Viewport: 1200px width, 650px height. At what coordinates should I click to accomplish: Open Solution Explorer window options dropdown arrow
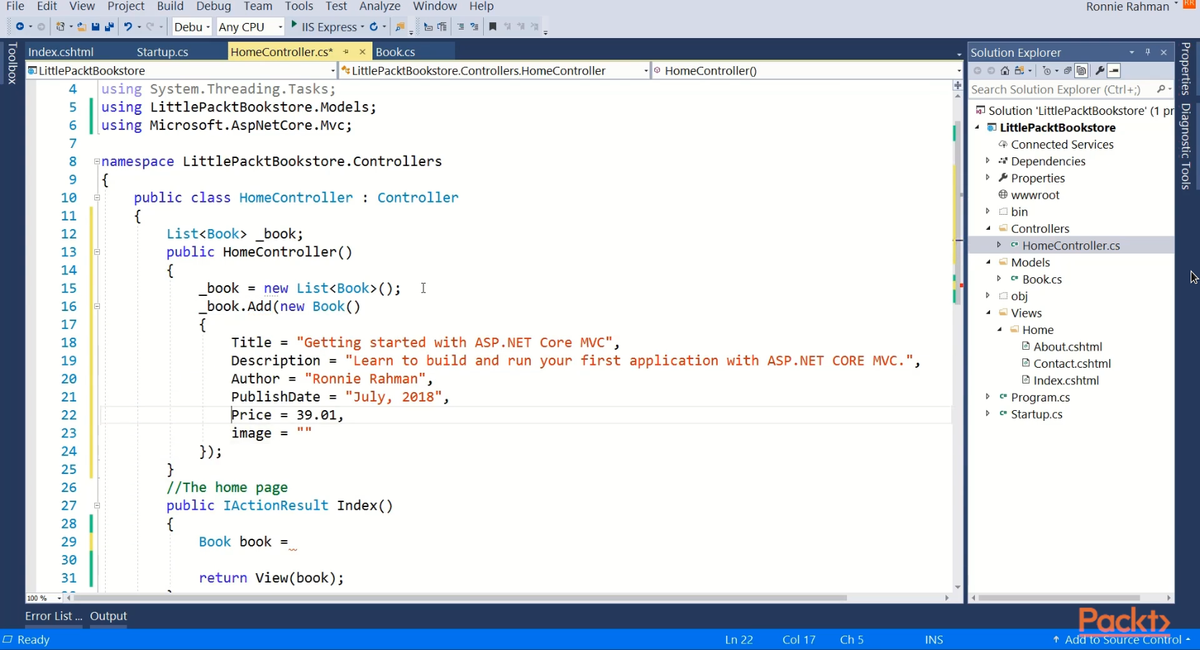pos(1131,52)
